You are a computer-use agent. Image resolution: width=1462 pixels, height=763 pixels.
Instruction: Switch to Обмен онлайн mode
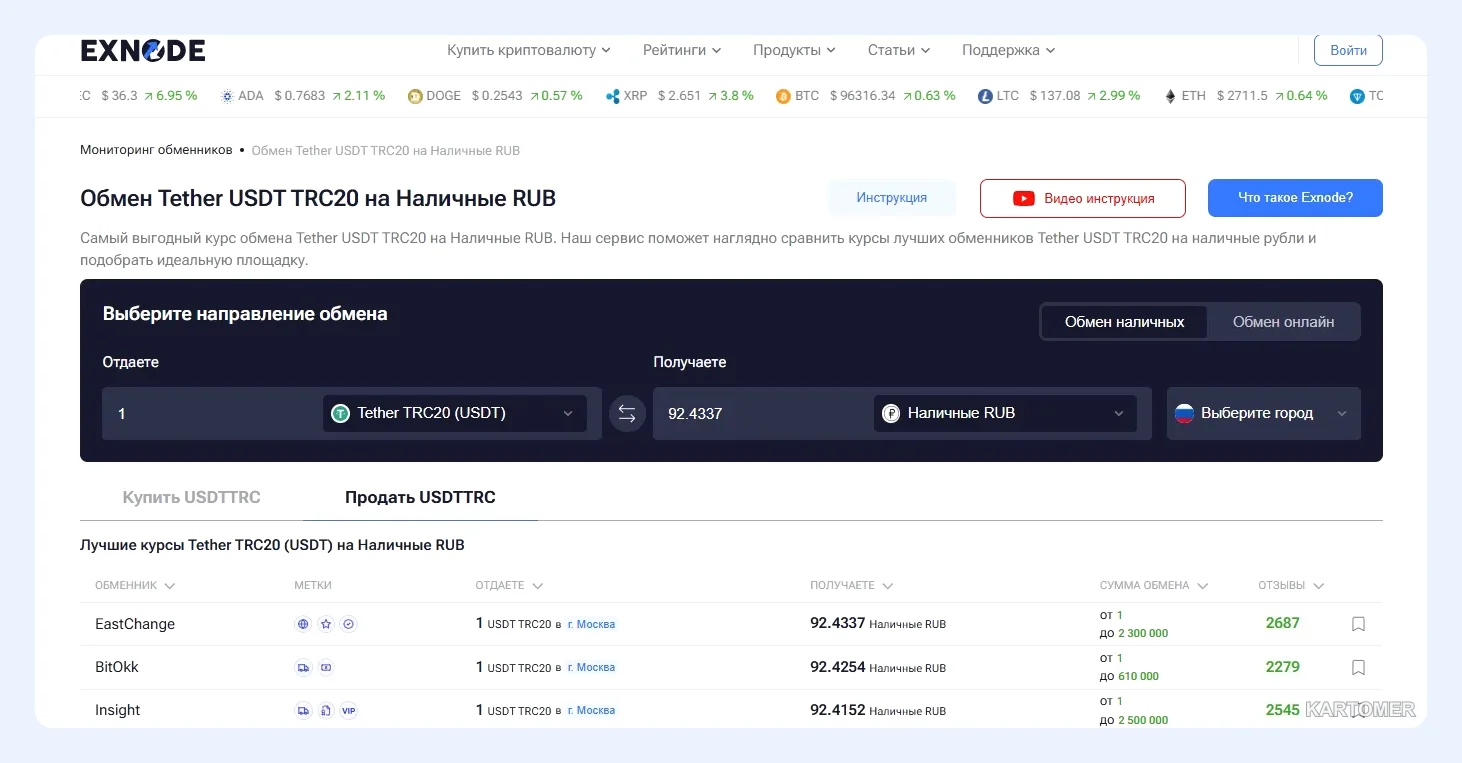pos(1283,322)
